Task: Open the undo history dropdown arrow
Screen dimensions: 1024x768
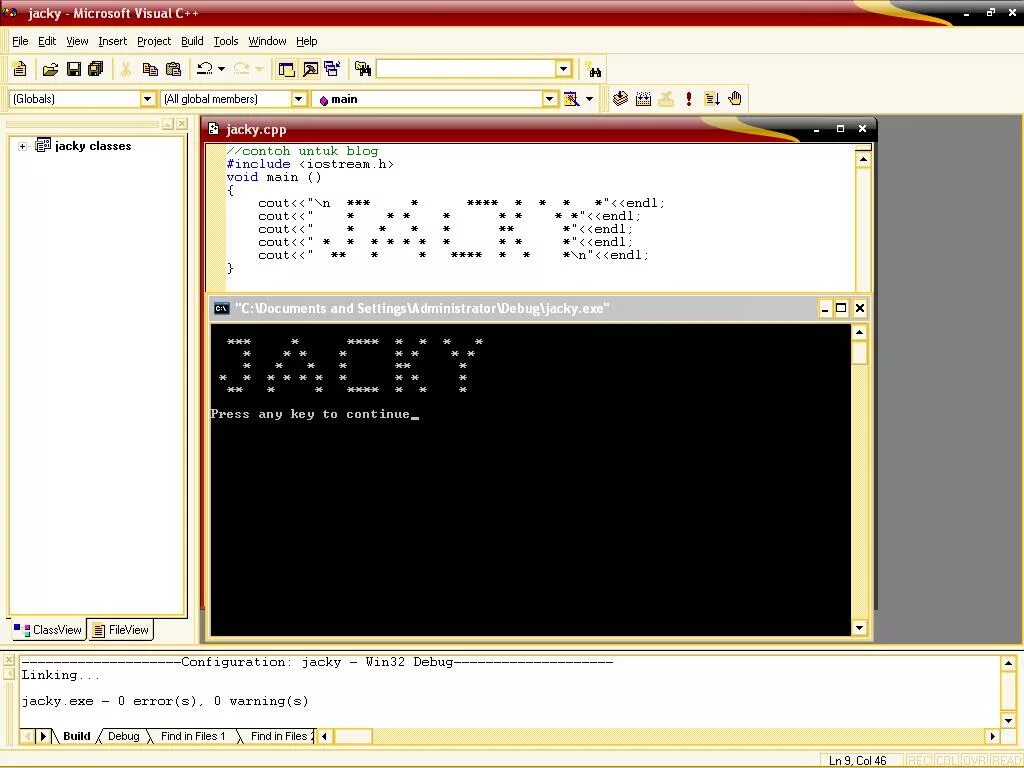Action: point(222,69)
